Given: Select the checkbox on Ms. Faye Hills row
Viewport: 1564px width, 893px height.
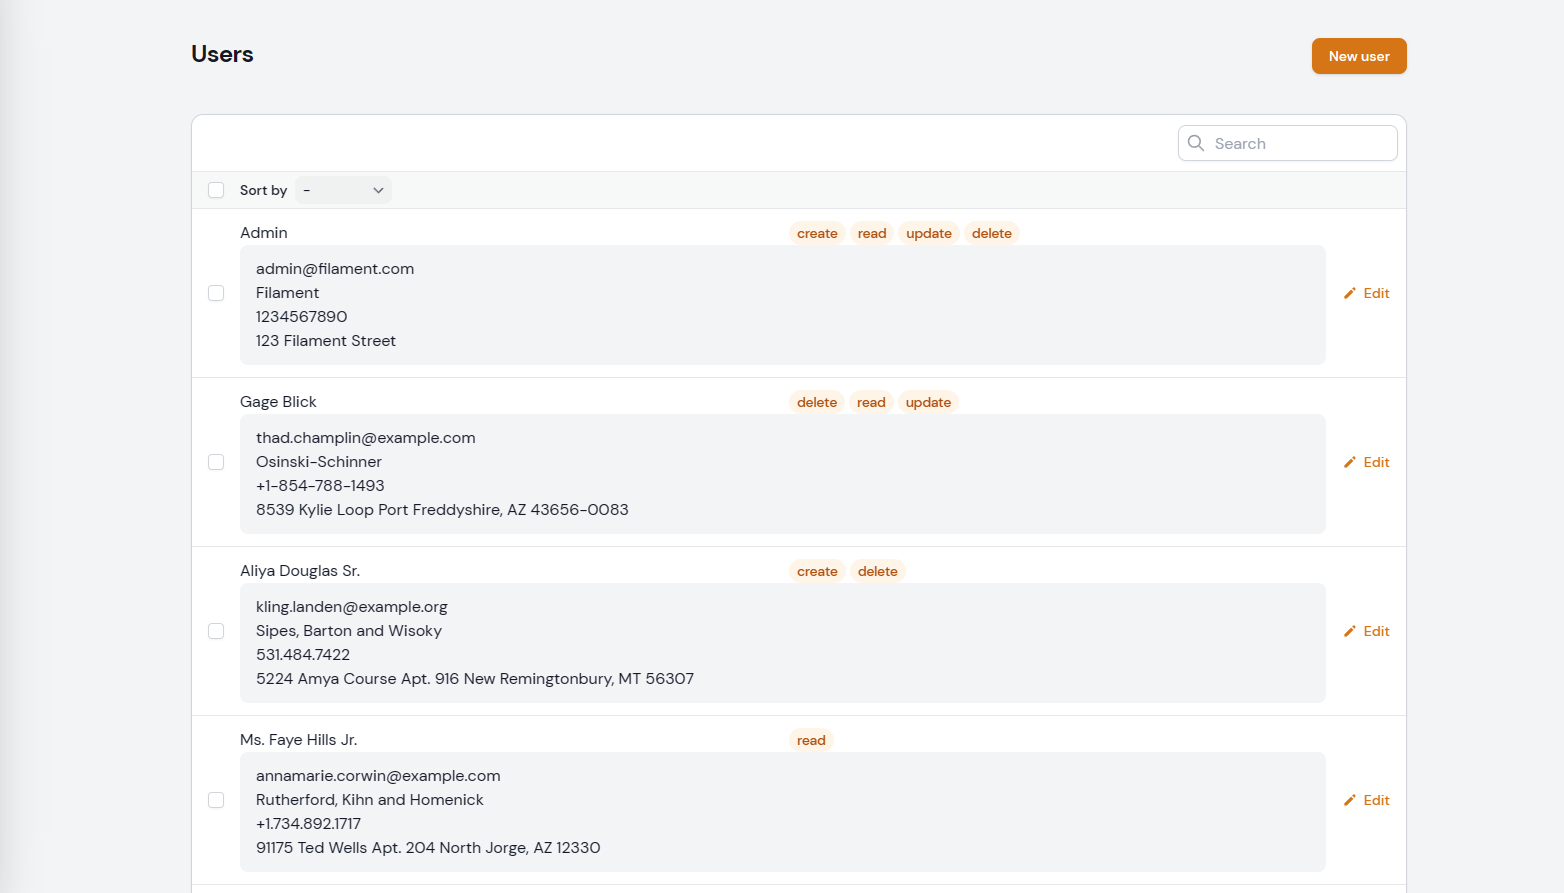Looking at the screenshot, I should pos(216,800).
